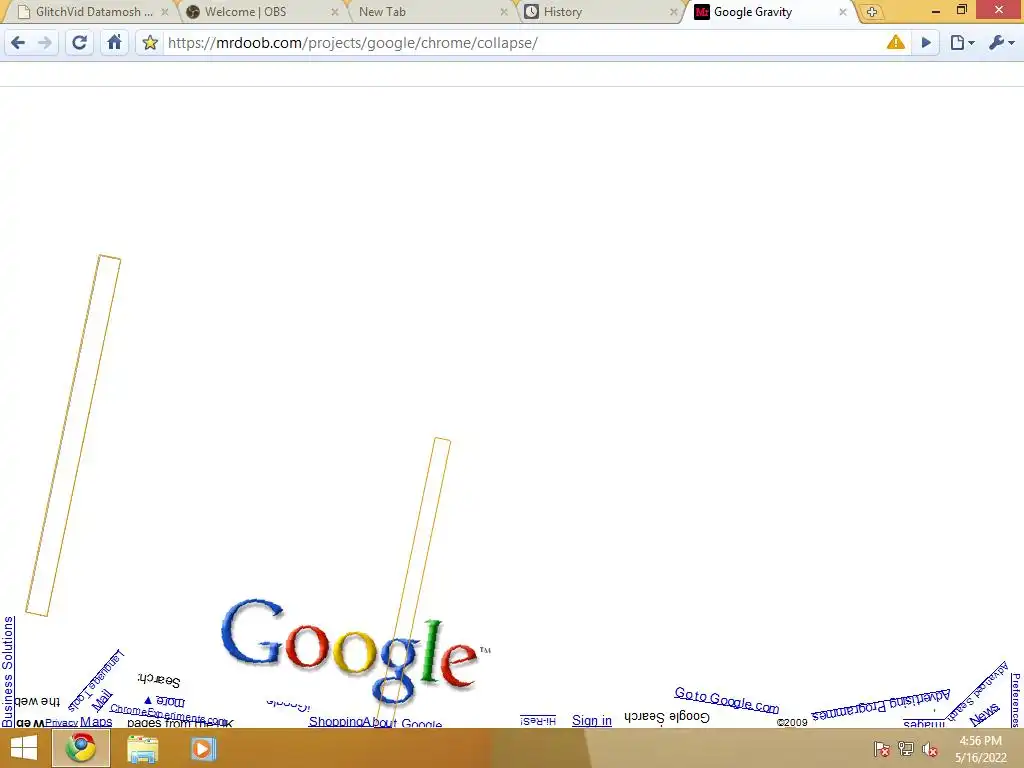Open the page menu dropdown

[x=962, y=43]
